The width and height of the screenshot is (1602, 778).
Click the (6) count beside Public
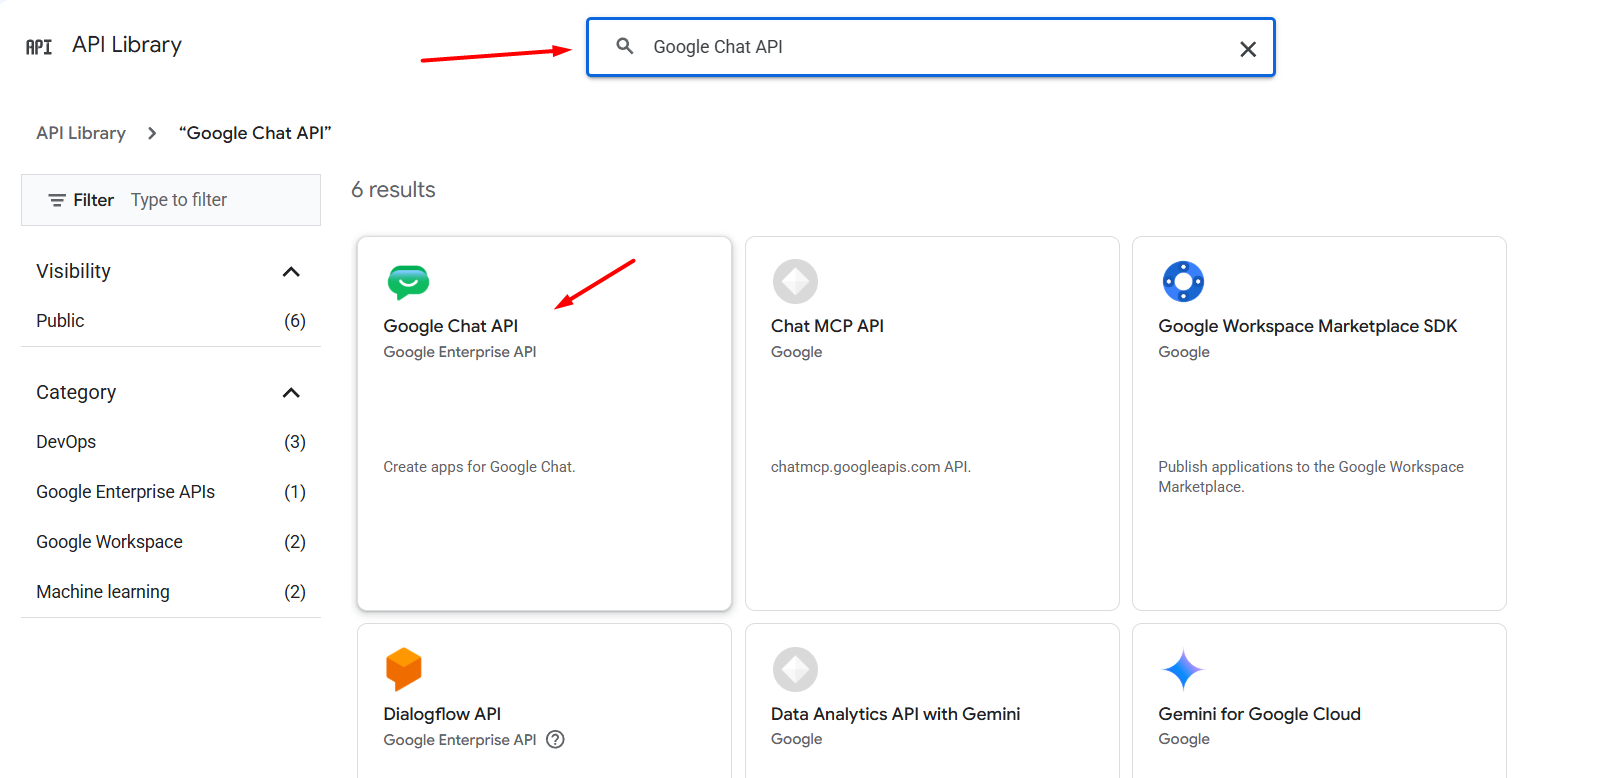pos(294,321)
